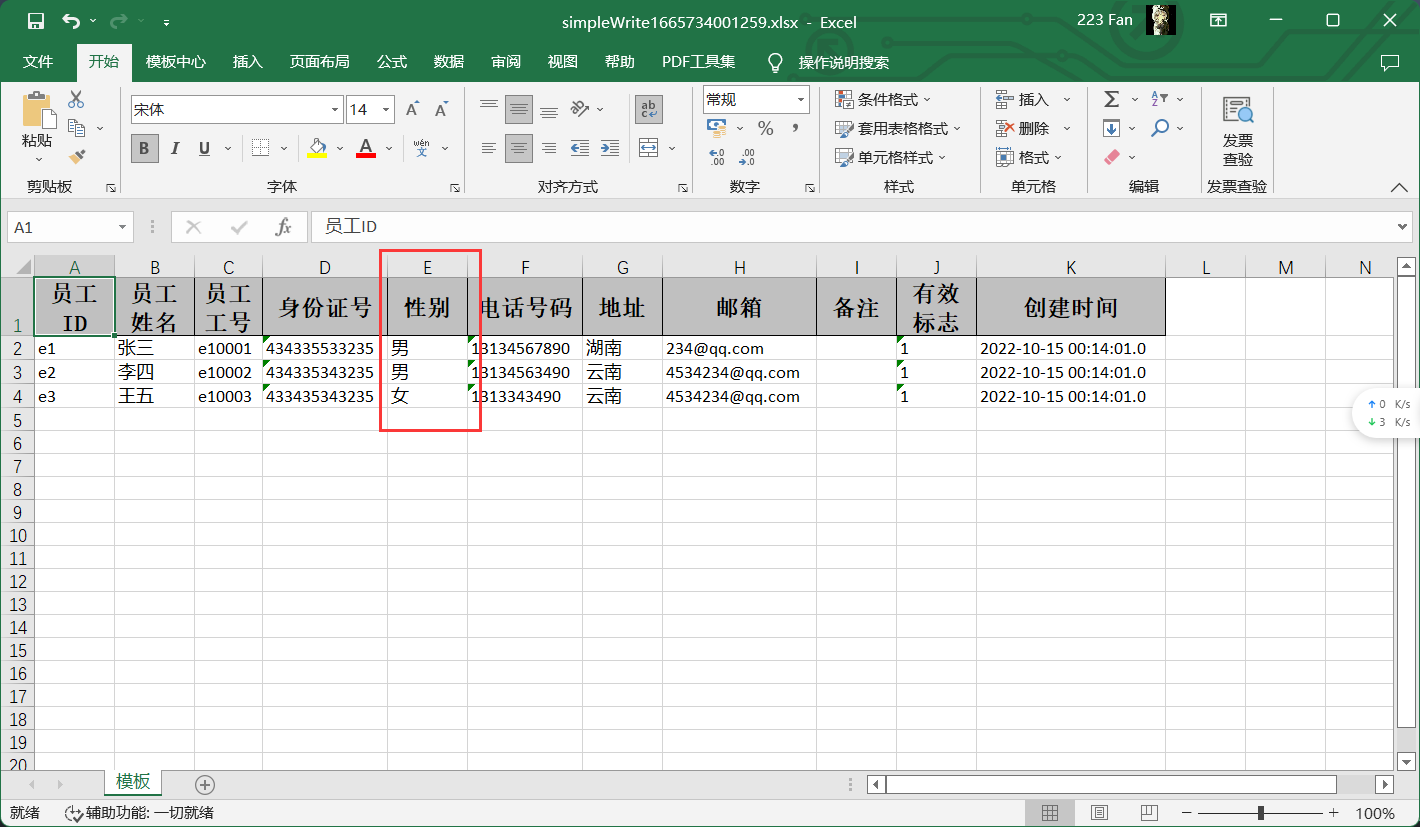Click the Borders icon
Screen dimensions: 1420x827
pos(260,148)
